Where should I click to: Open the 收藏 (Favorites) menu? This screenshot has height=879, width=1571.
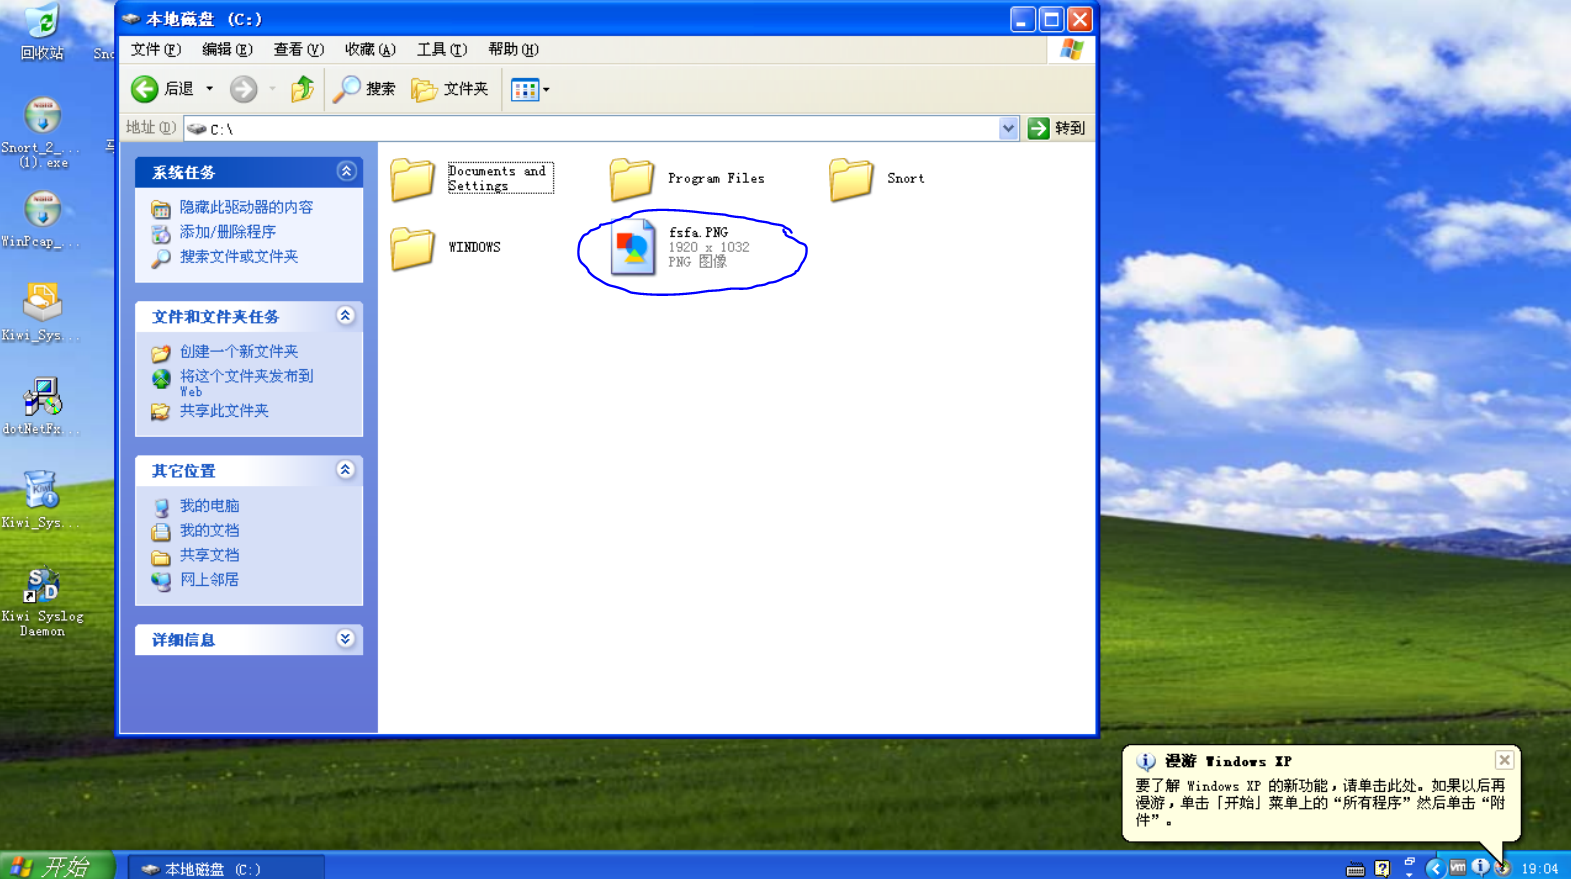(x=370, y=49)
